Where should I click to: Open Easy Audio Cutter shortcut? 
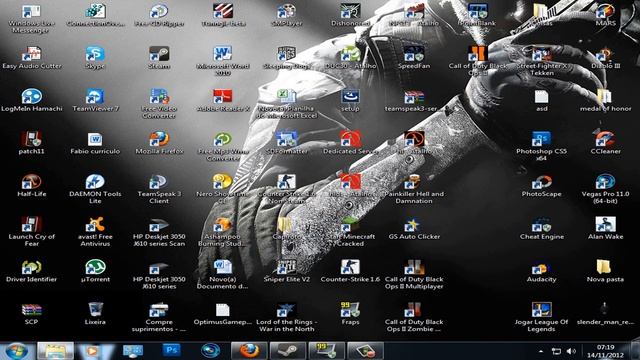pyautogui.click(x=31, y=55)
